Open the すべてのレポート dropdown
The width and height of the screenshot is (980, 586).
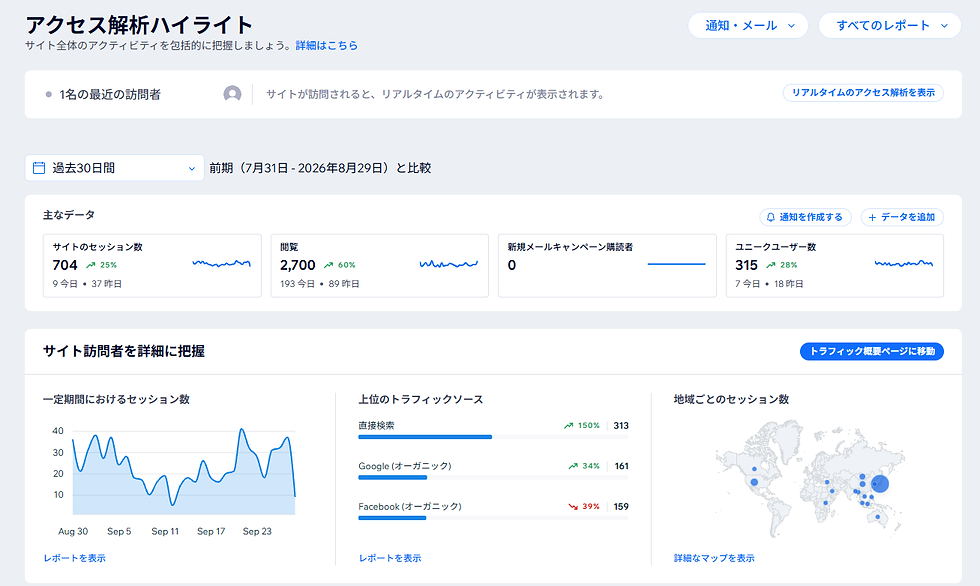click(889, 26)
